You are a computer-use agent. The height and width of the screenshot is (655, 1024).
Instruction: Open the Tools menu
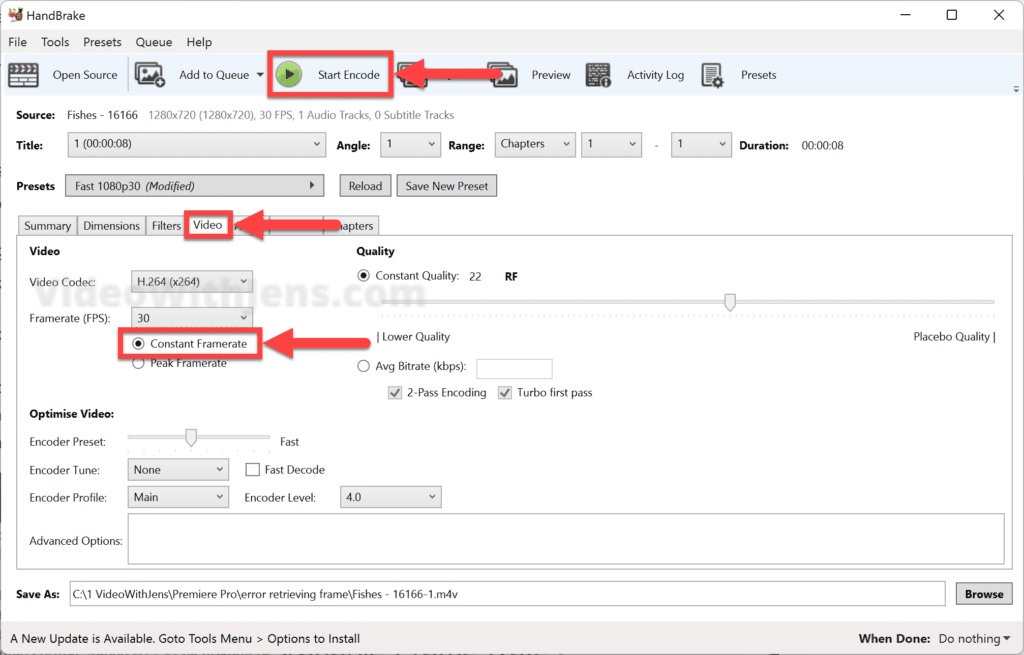pos(55,42)
